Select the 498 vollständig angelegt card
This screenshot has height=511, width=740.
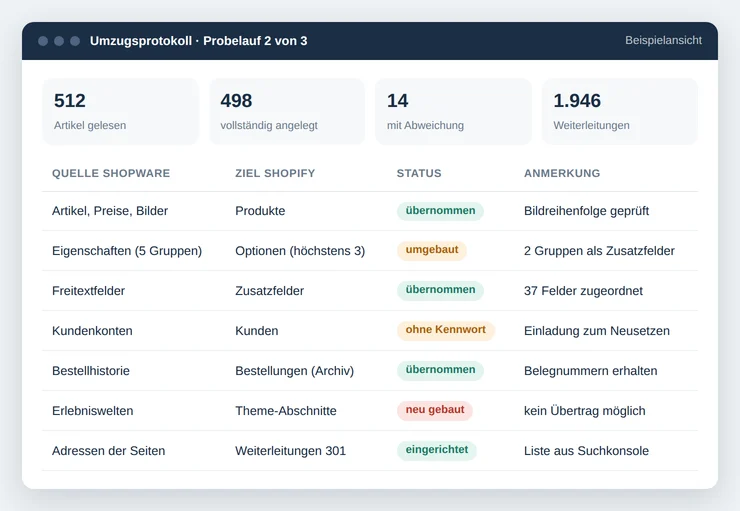tap(287, 112)
